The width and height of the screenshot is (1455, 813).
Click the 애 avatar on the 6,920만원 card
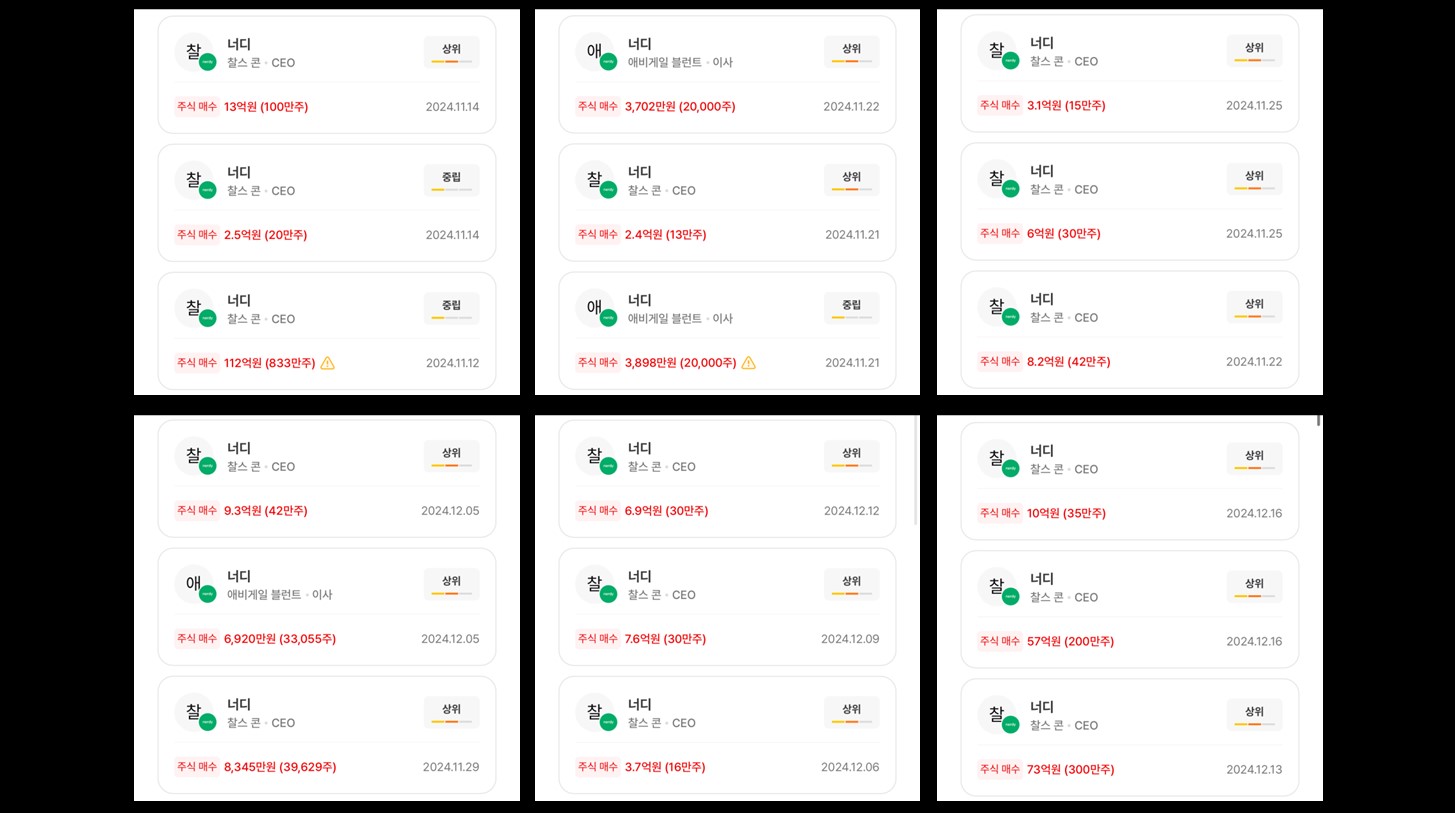pyautogui.click(x=194, y=584)
